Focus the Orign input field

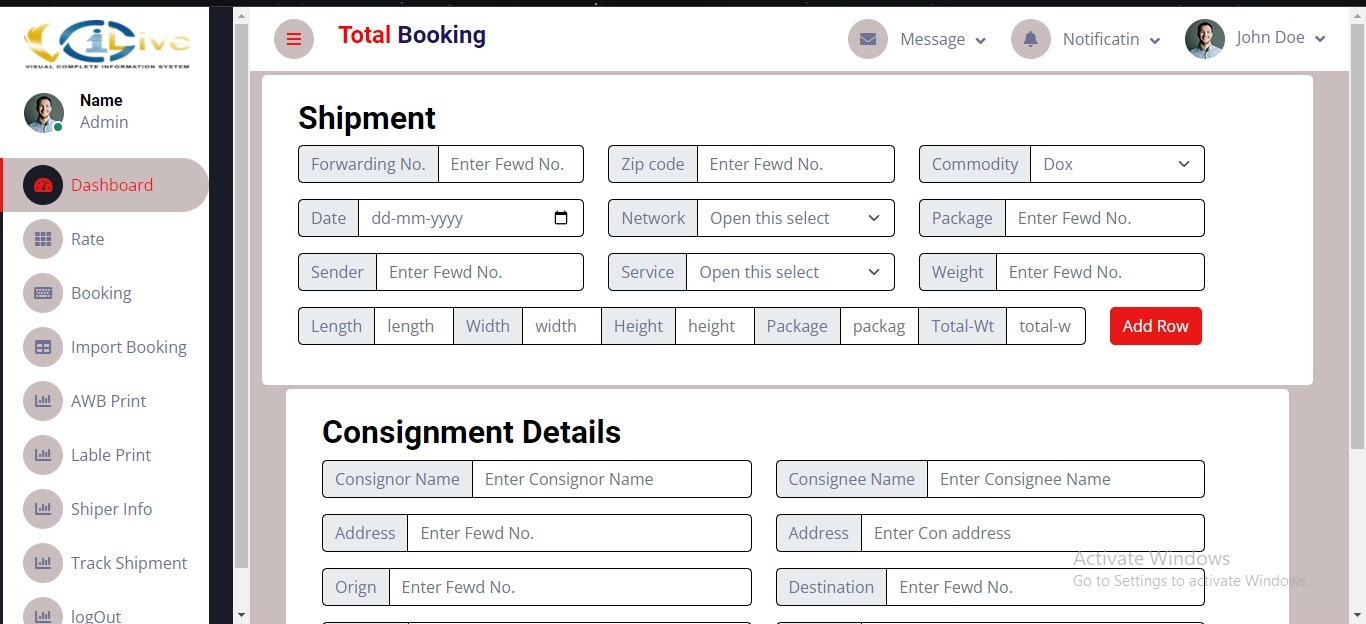tap(570, 587)
